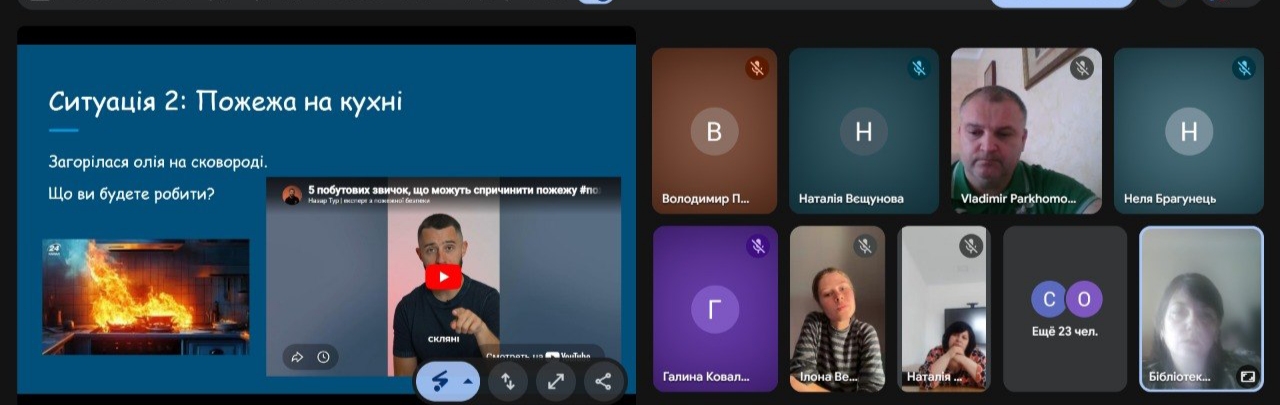This screenshot has width=1280, height=405.
Task: Click the 'Н' avatar of Неля Брагунець
Action: pos(1189,131)
